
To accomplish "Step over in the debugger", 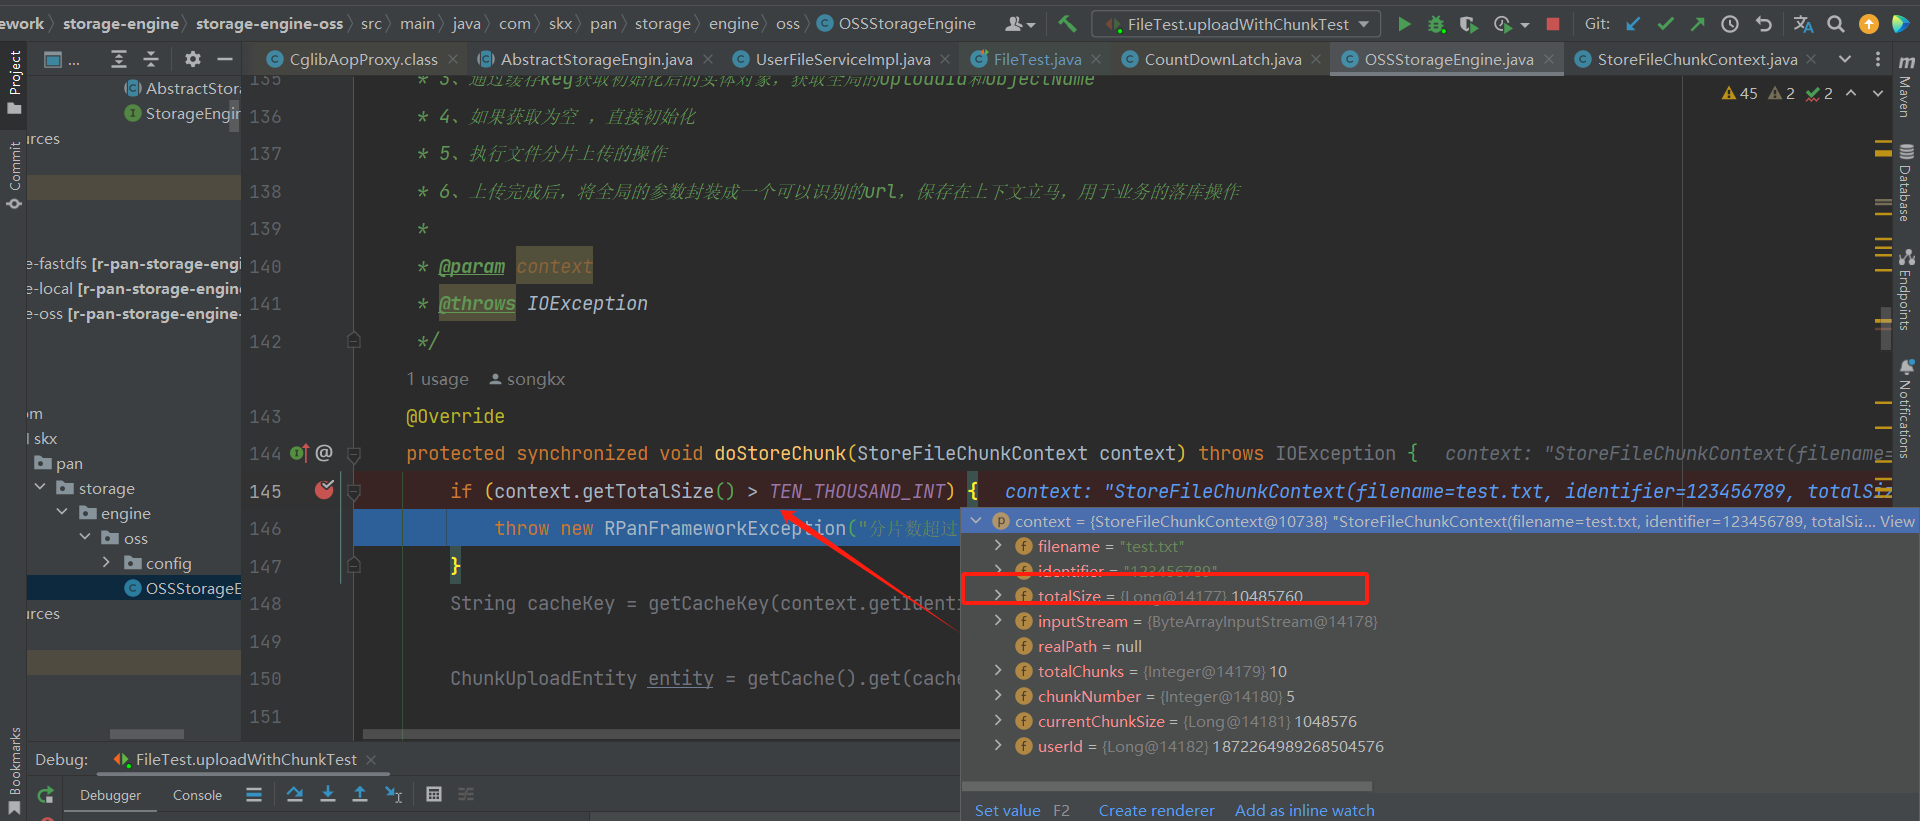I will [x=295, y=794].
